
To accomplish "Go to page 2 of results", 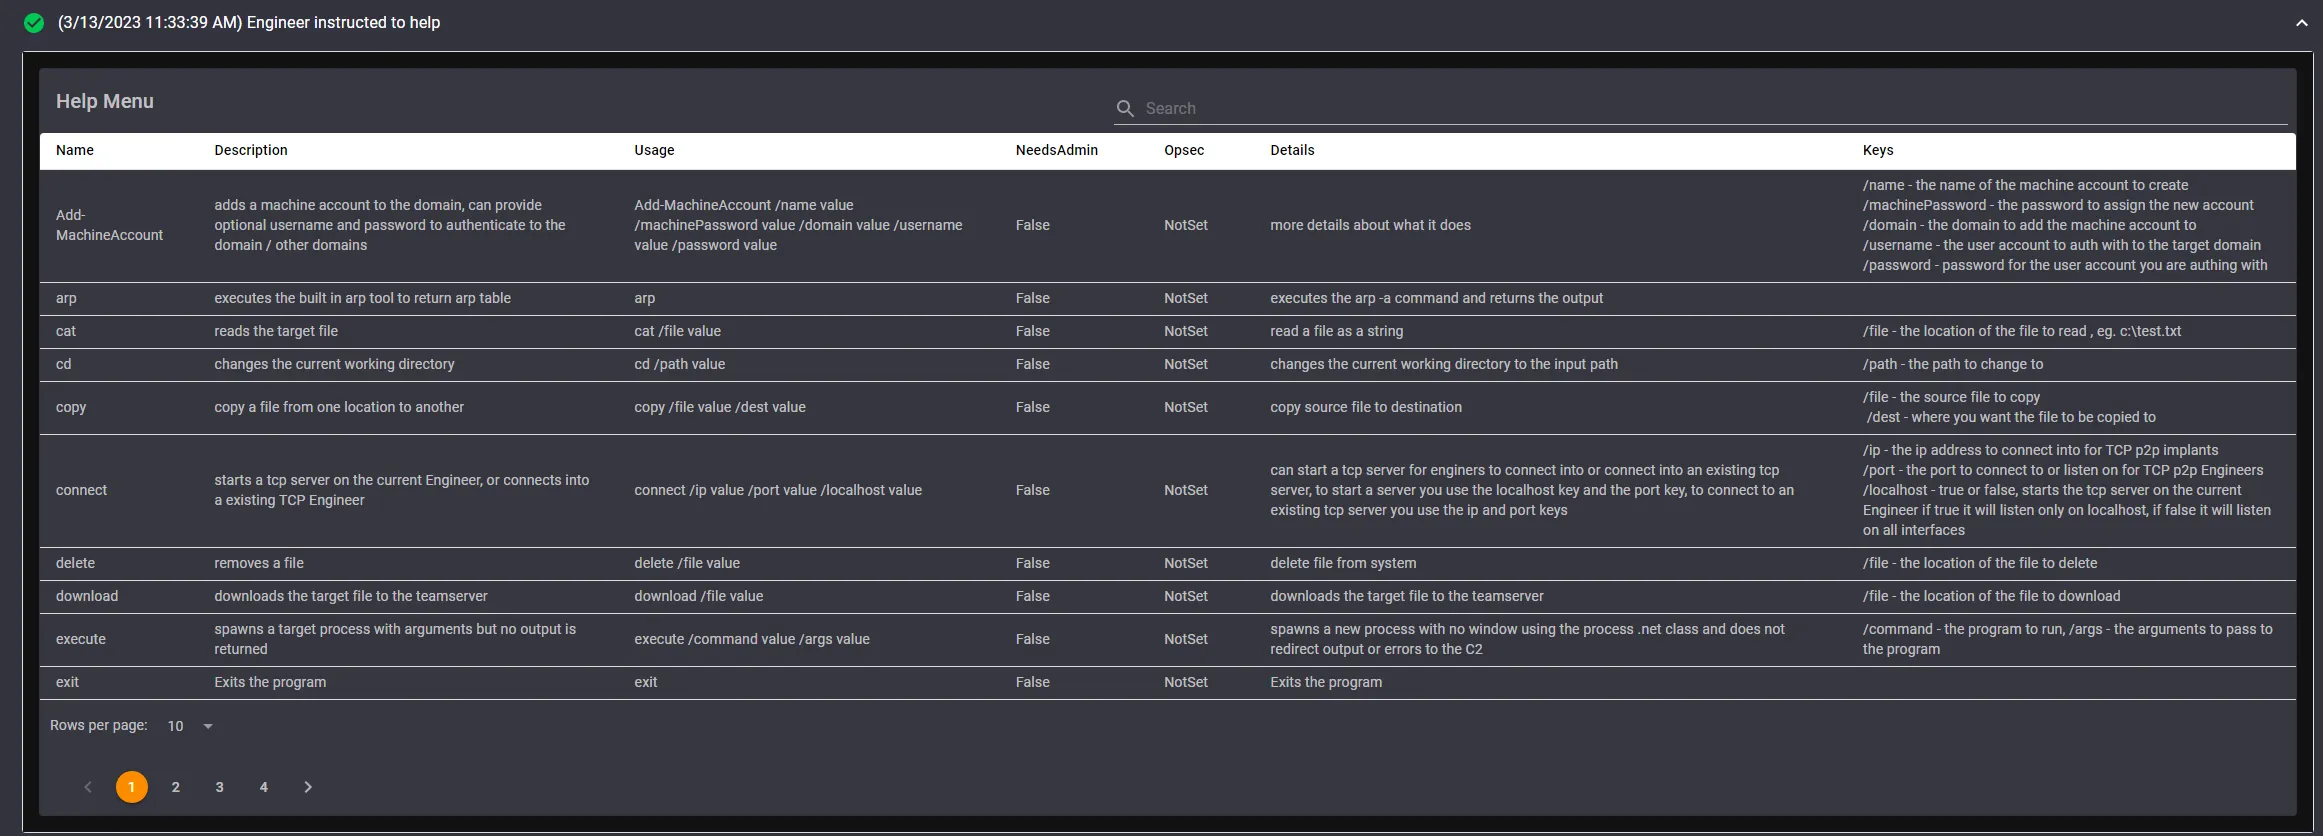I will [x=176, y=787].
